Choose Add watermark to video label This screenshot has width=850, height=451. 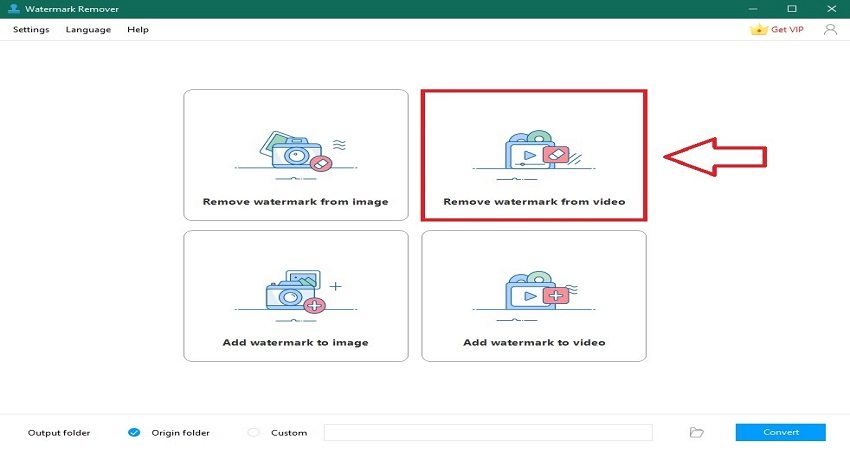534,343
